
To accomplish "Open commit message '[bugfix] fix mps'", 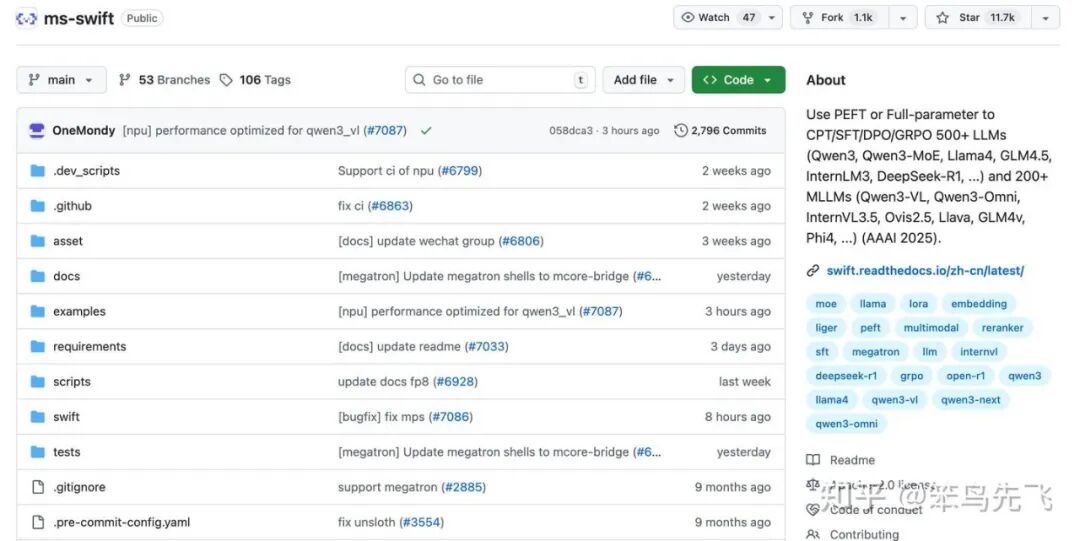I will [381, 417].
